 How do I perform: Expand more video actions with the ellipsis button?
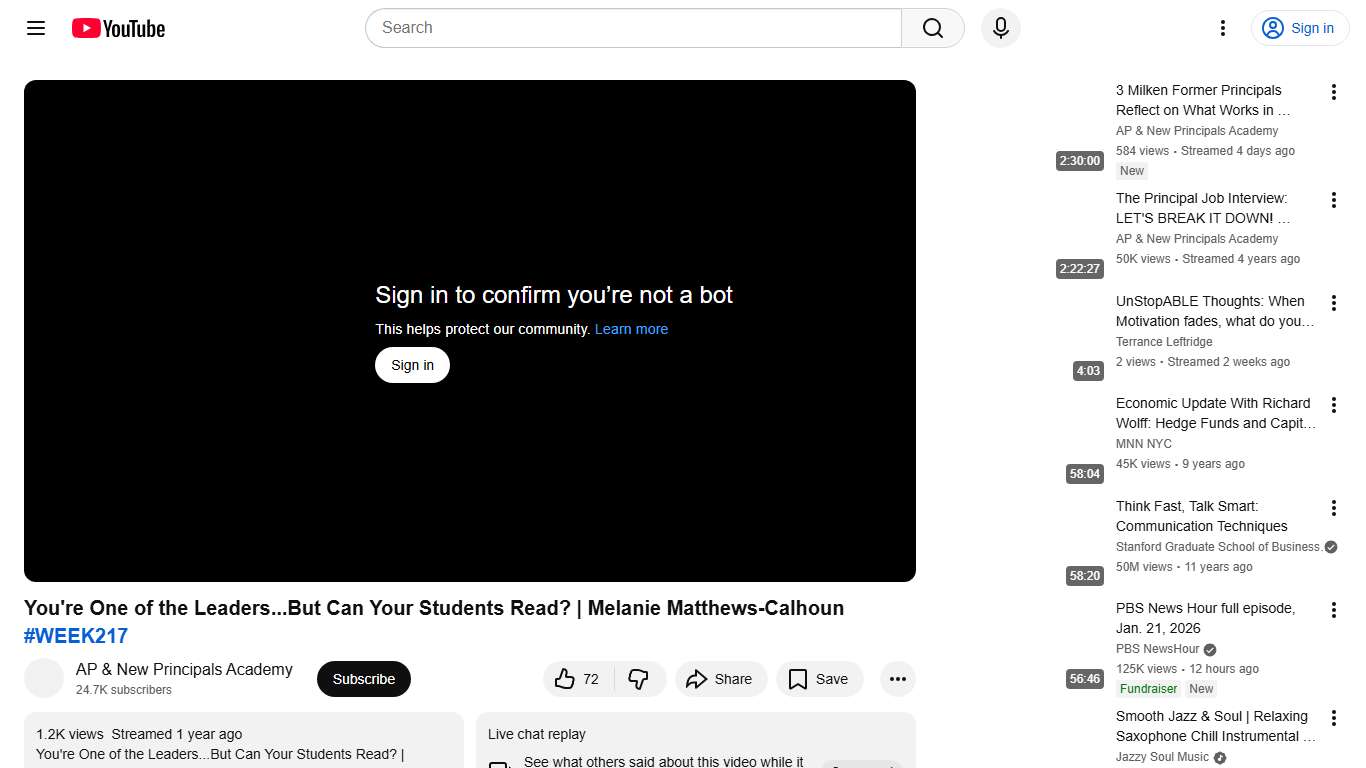[897, 679]
